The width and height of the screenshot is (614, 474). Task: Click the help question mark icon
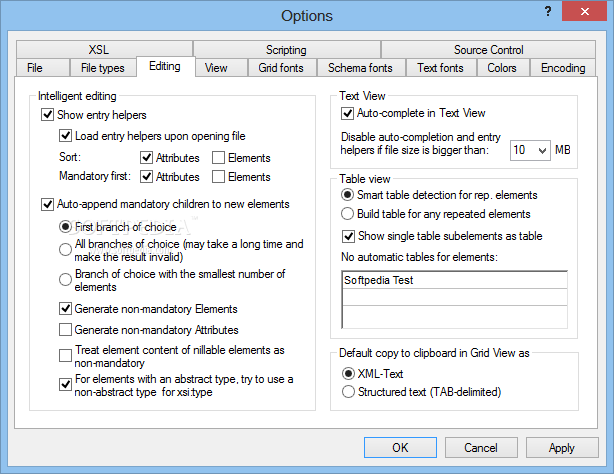click(x=548, y=11)
